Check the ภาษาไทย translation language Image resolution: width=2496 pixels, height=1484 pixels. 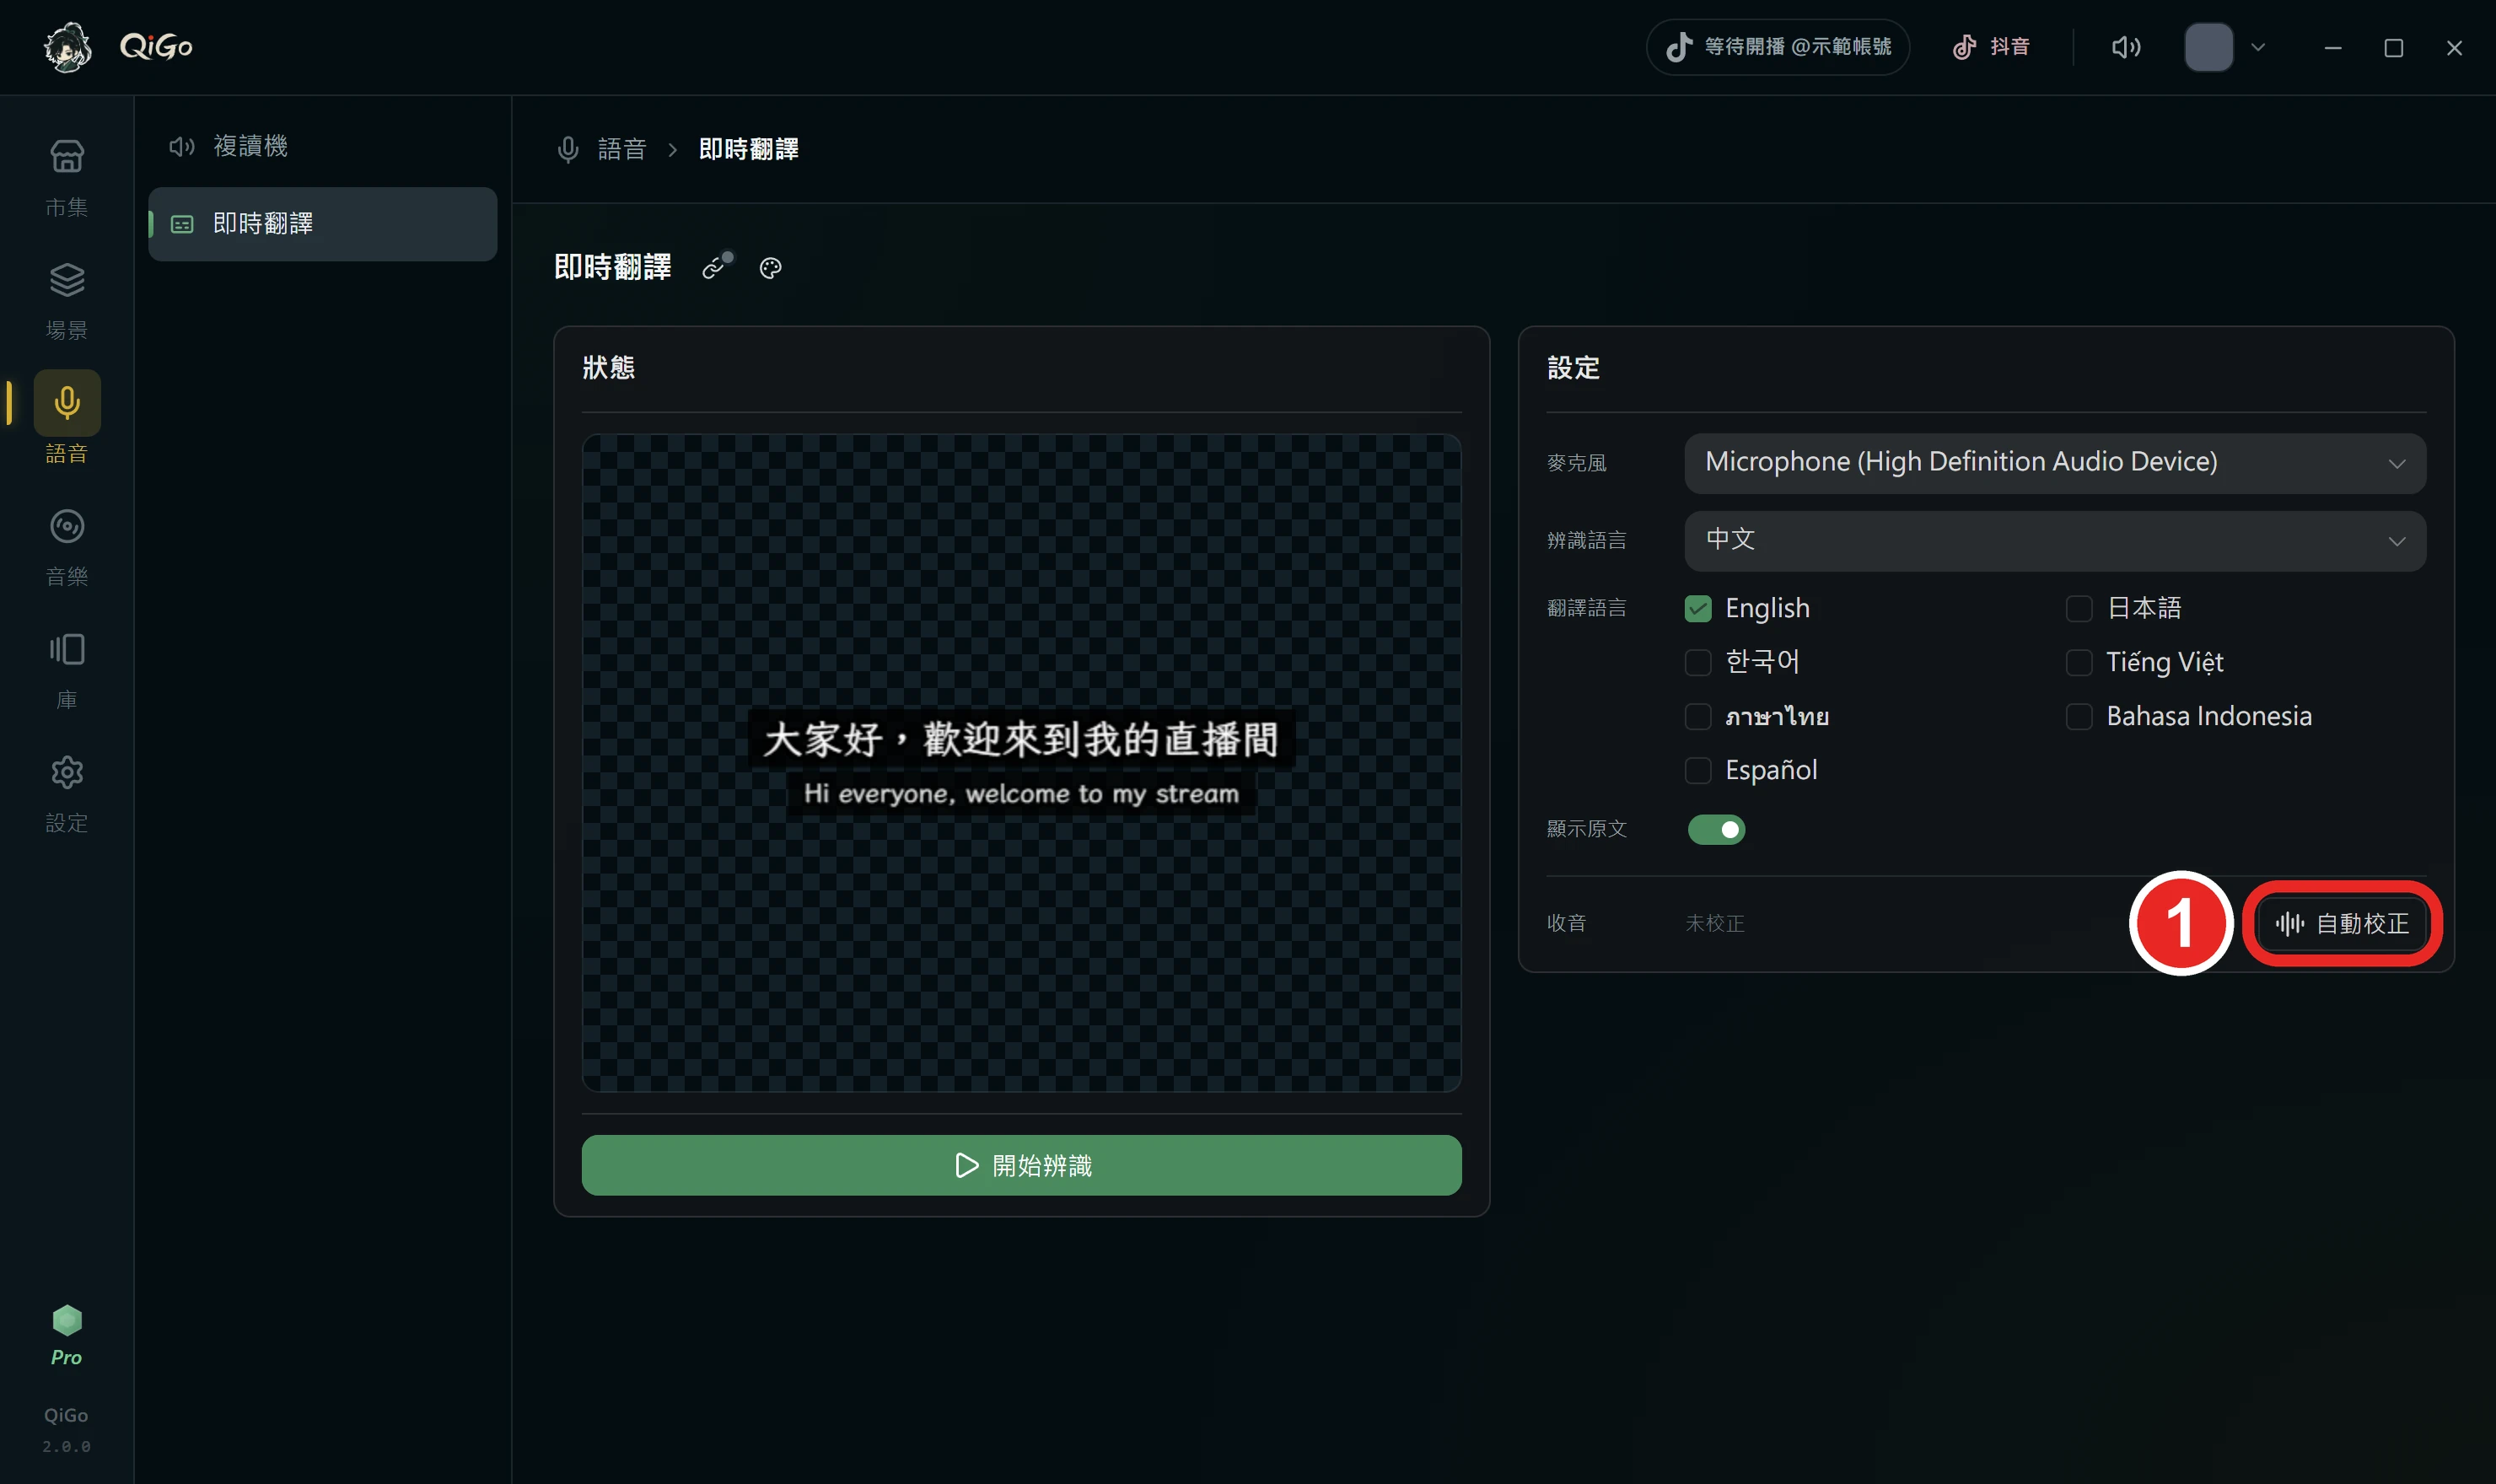pyautogui.click(x=1698, y=716)
